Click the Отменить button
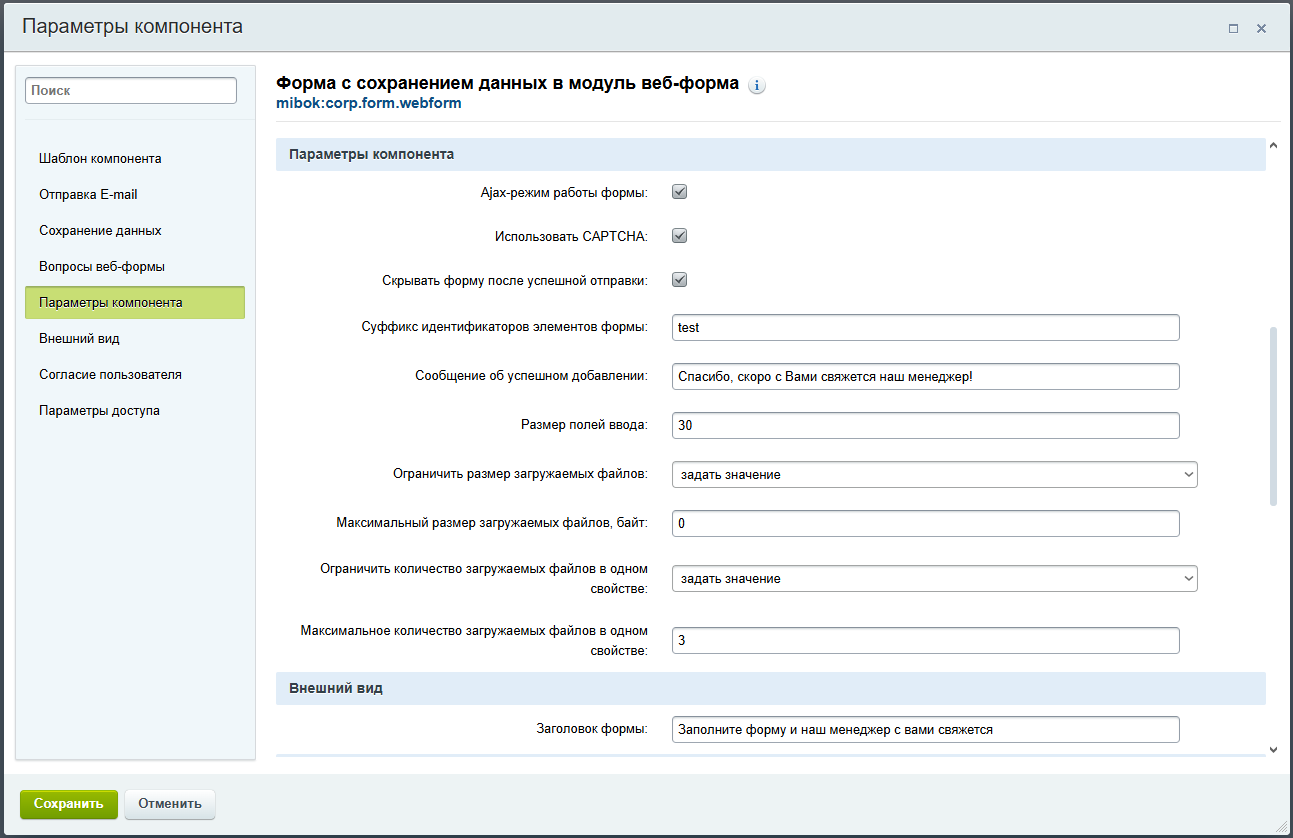 point(170,803)
